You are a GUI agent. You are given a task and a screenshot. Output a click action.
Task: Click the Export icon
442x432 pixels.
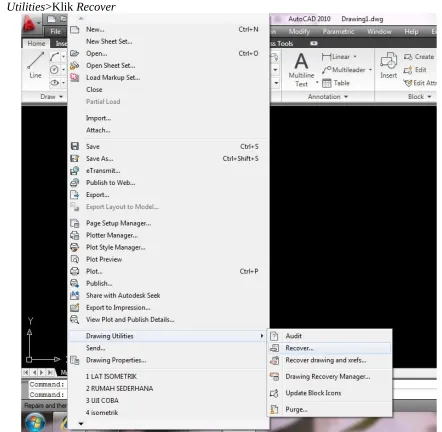click(x=75, y=195)
